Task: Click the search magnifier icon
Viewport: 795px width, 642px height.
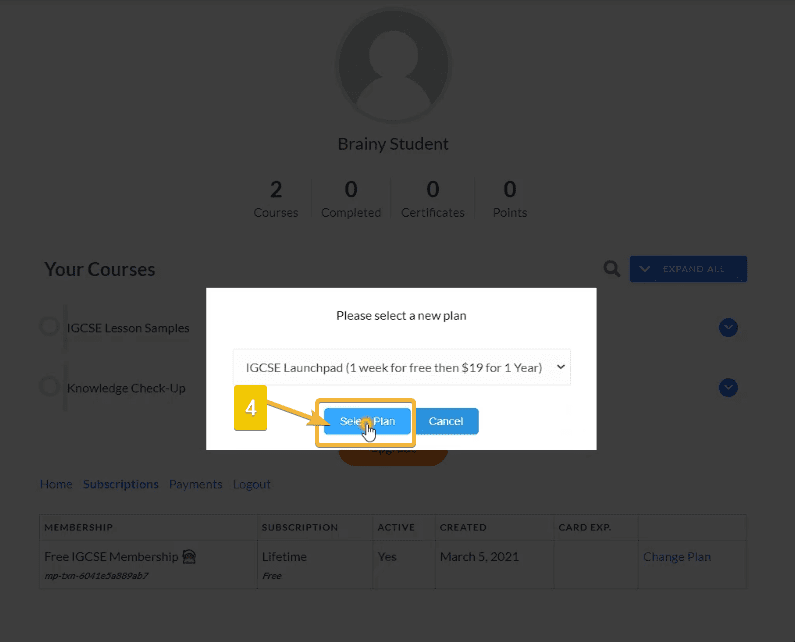Action: pyautogui.click(x=611, y=269)
